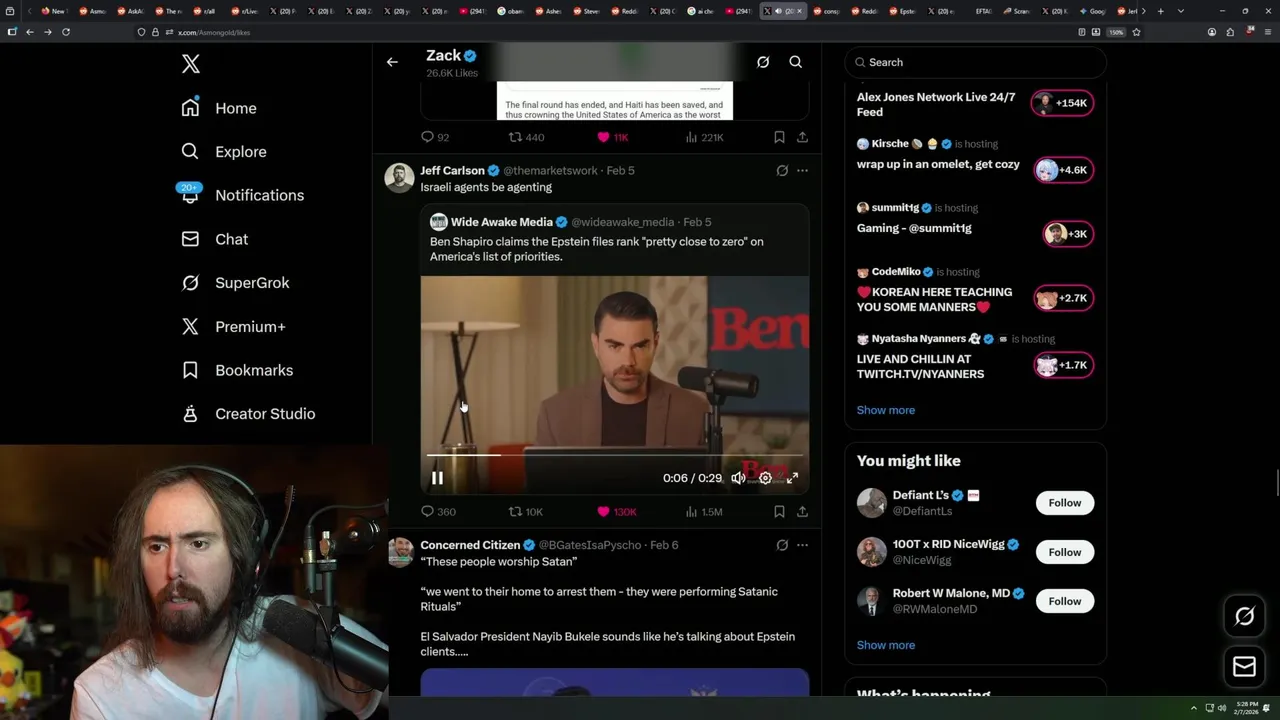
Task: Open the system volume control
Action: 1222,708
